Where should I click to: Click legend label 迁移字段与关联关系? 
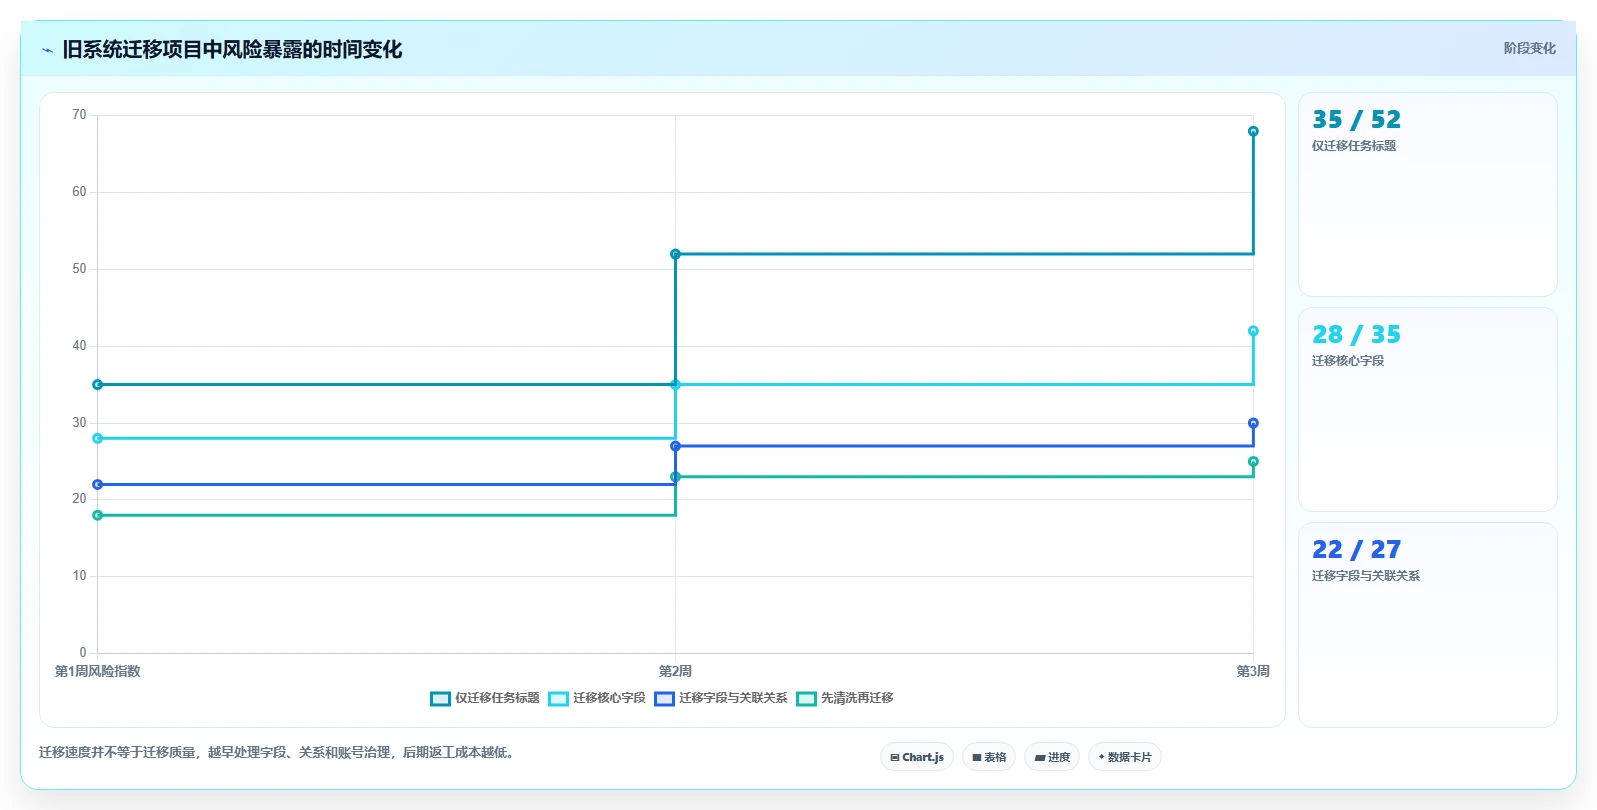click(x=733, y=698)
